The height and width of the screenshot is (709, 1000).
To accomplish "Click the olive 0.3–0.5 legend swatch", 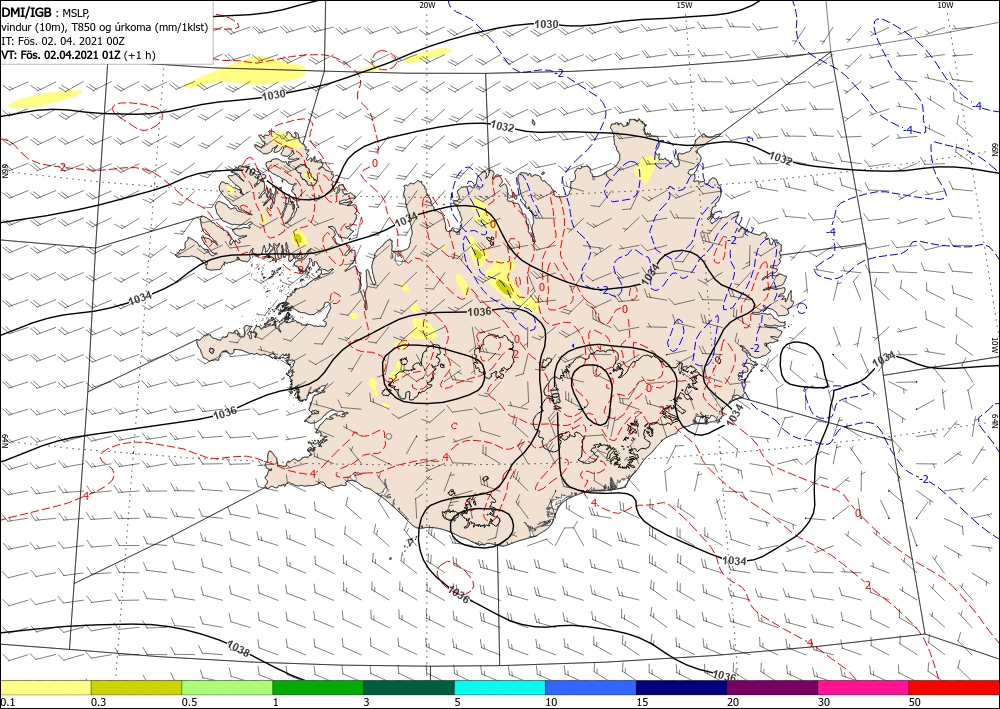I will click(x=136, y=687).
